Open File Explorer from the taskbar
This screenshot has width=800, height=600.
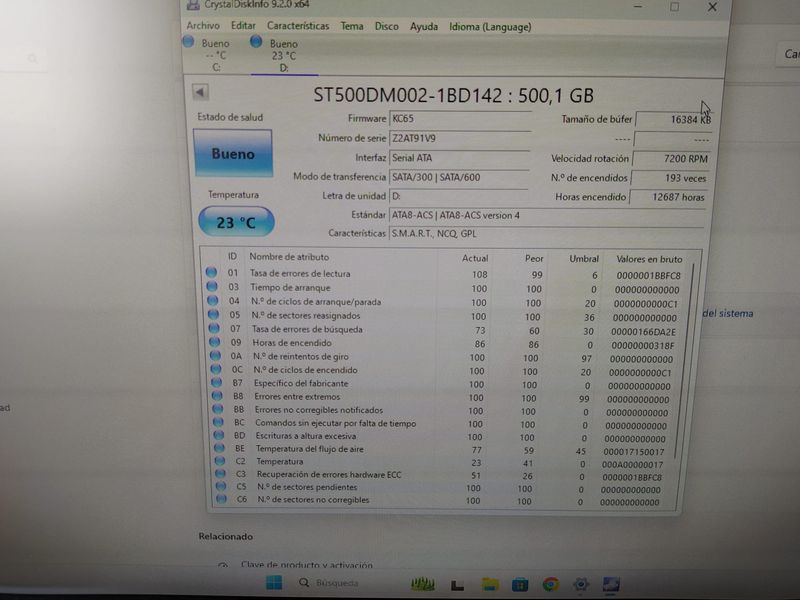pos(490,584)
